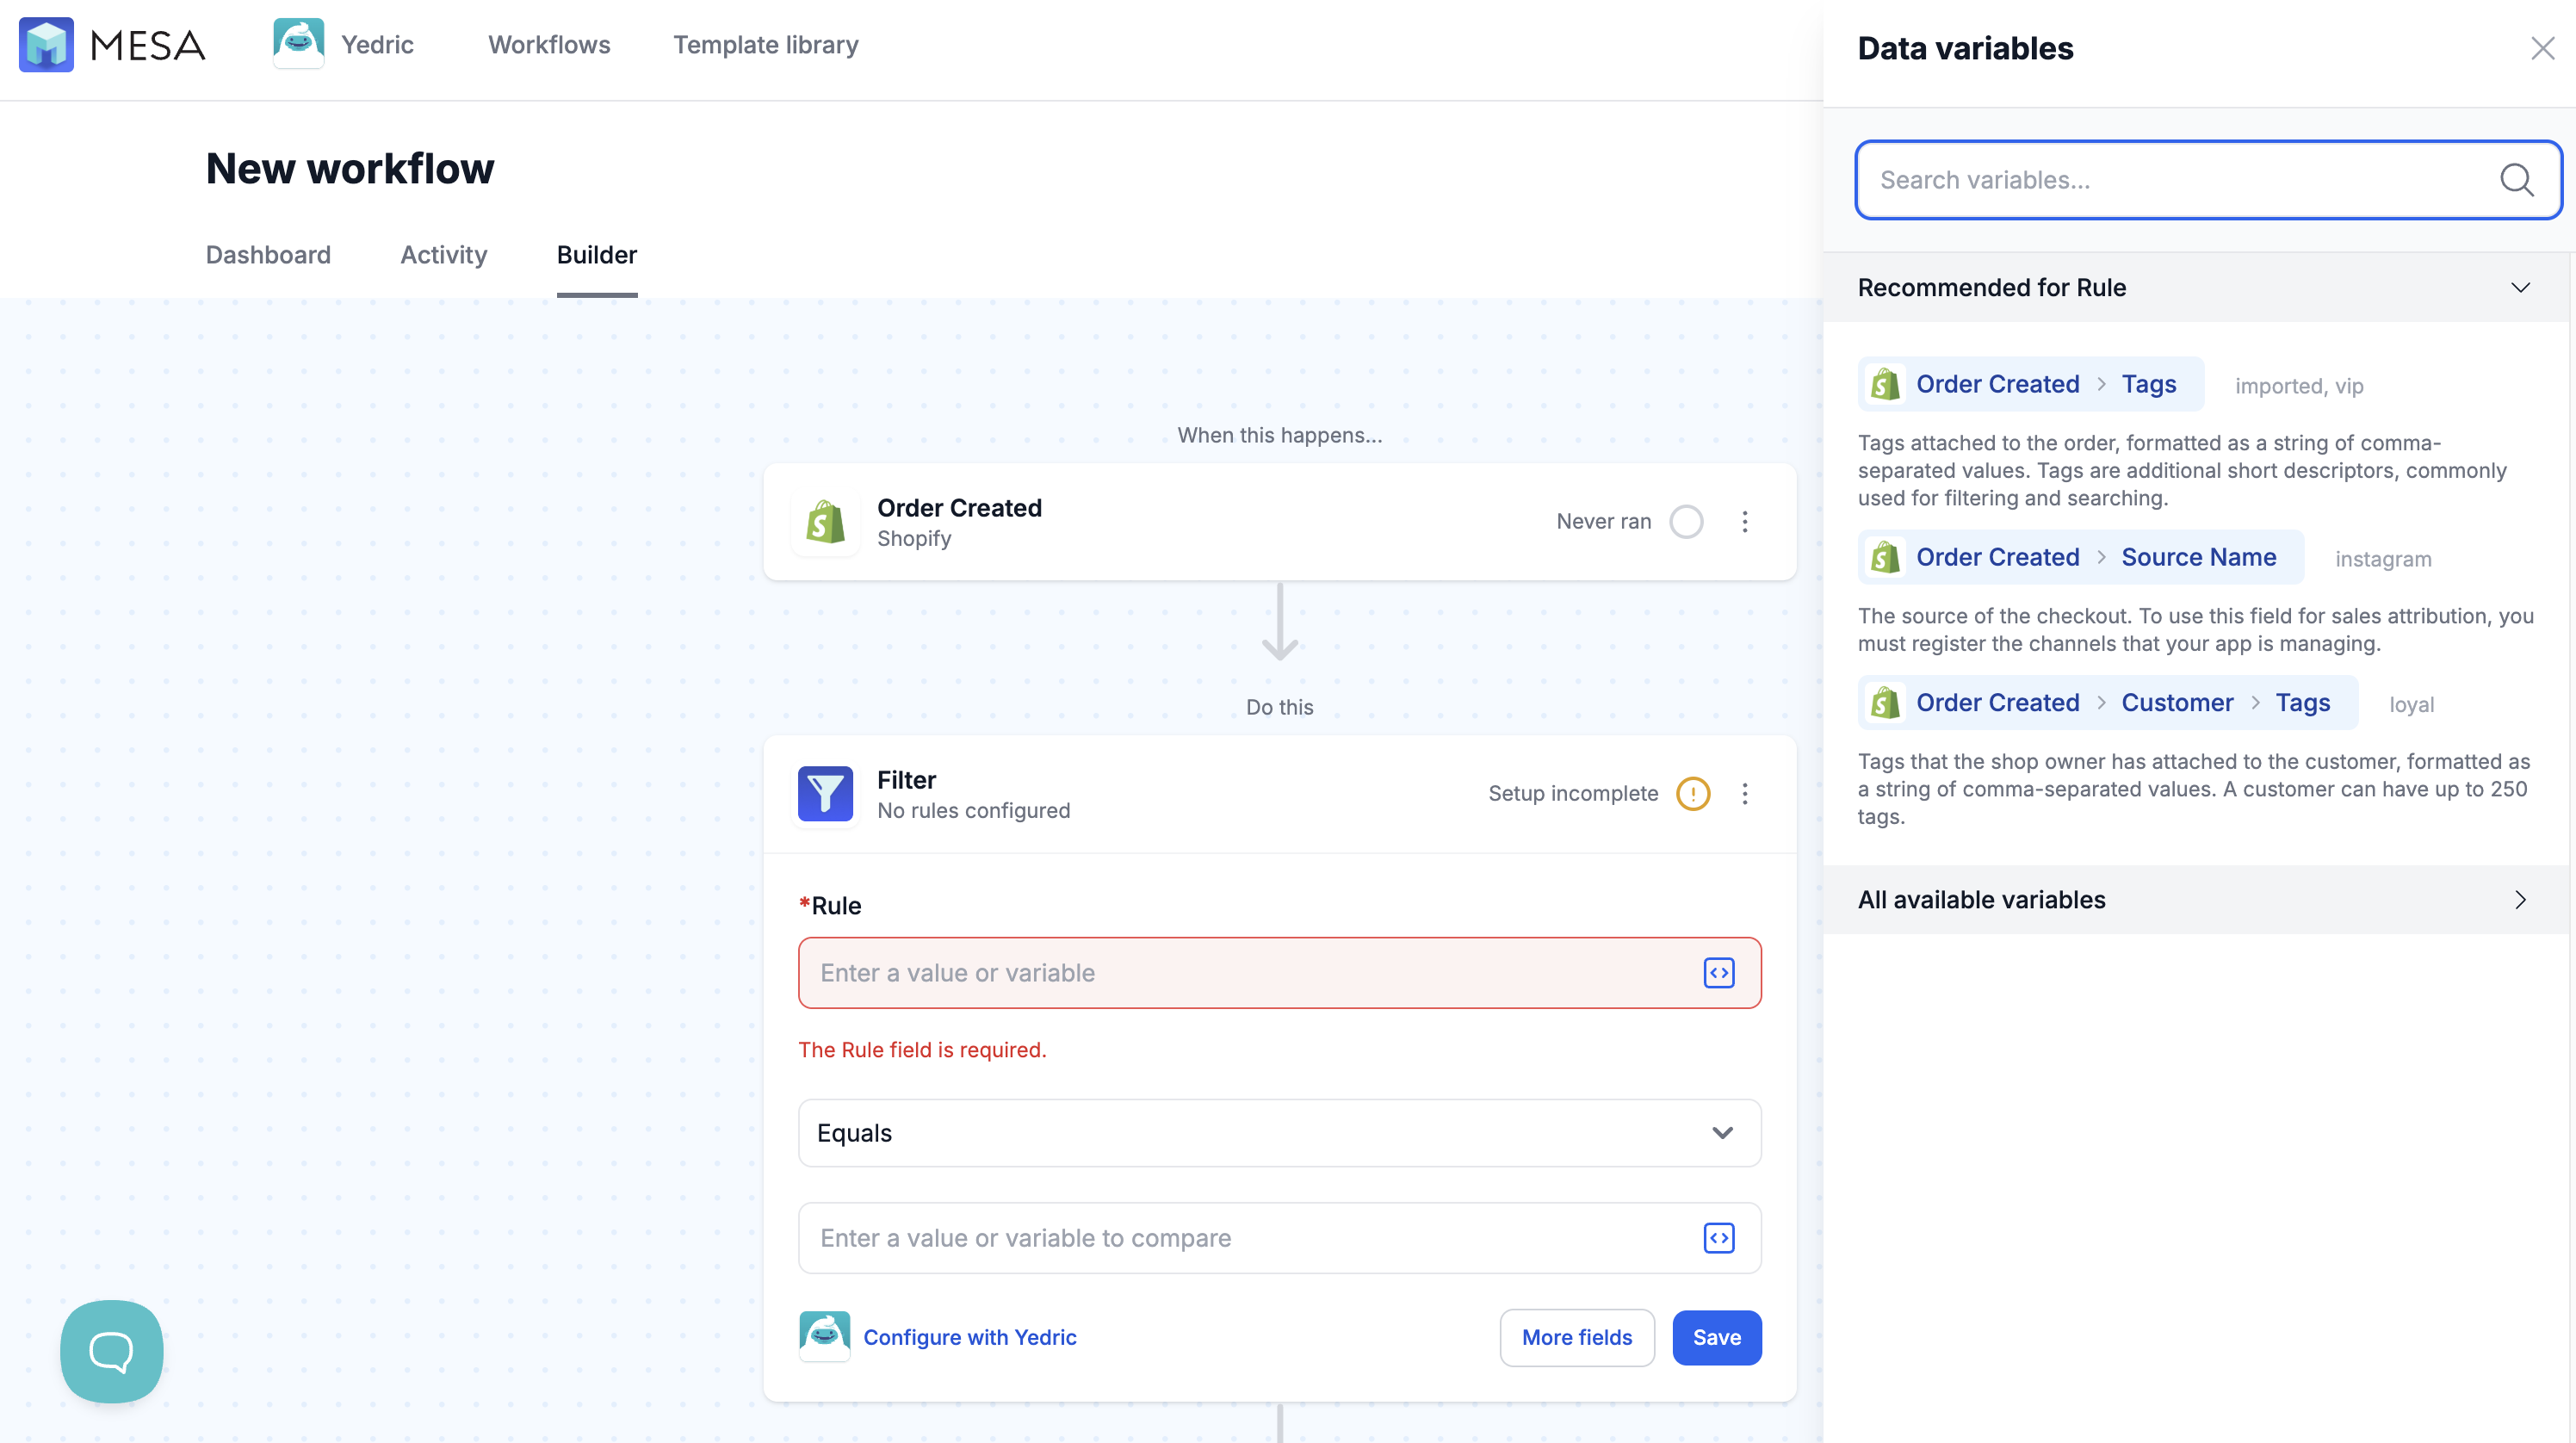2576x1443 pixels.
Task: Click the Save button
Action: (1716, 1337)
